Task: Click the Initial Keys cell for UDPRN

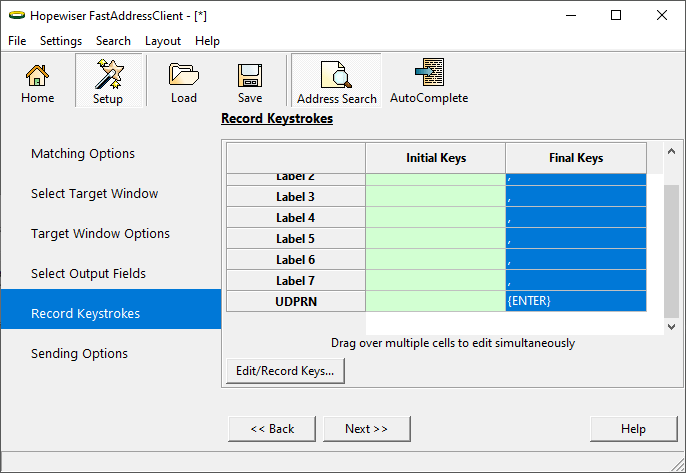Action: pos(436,301)
